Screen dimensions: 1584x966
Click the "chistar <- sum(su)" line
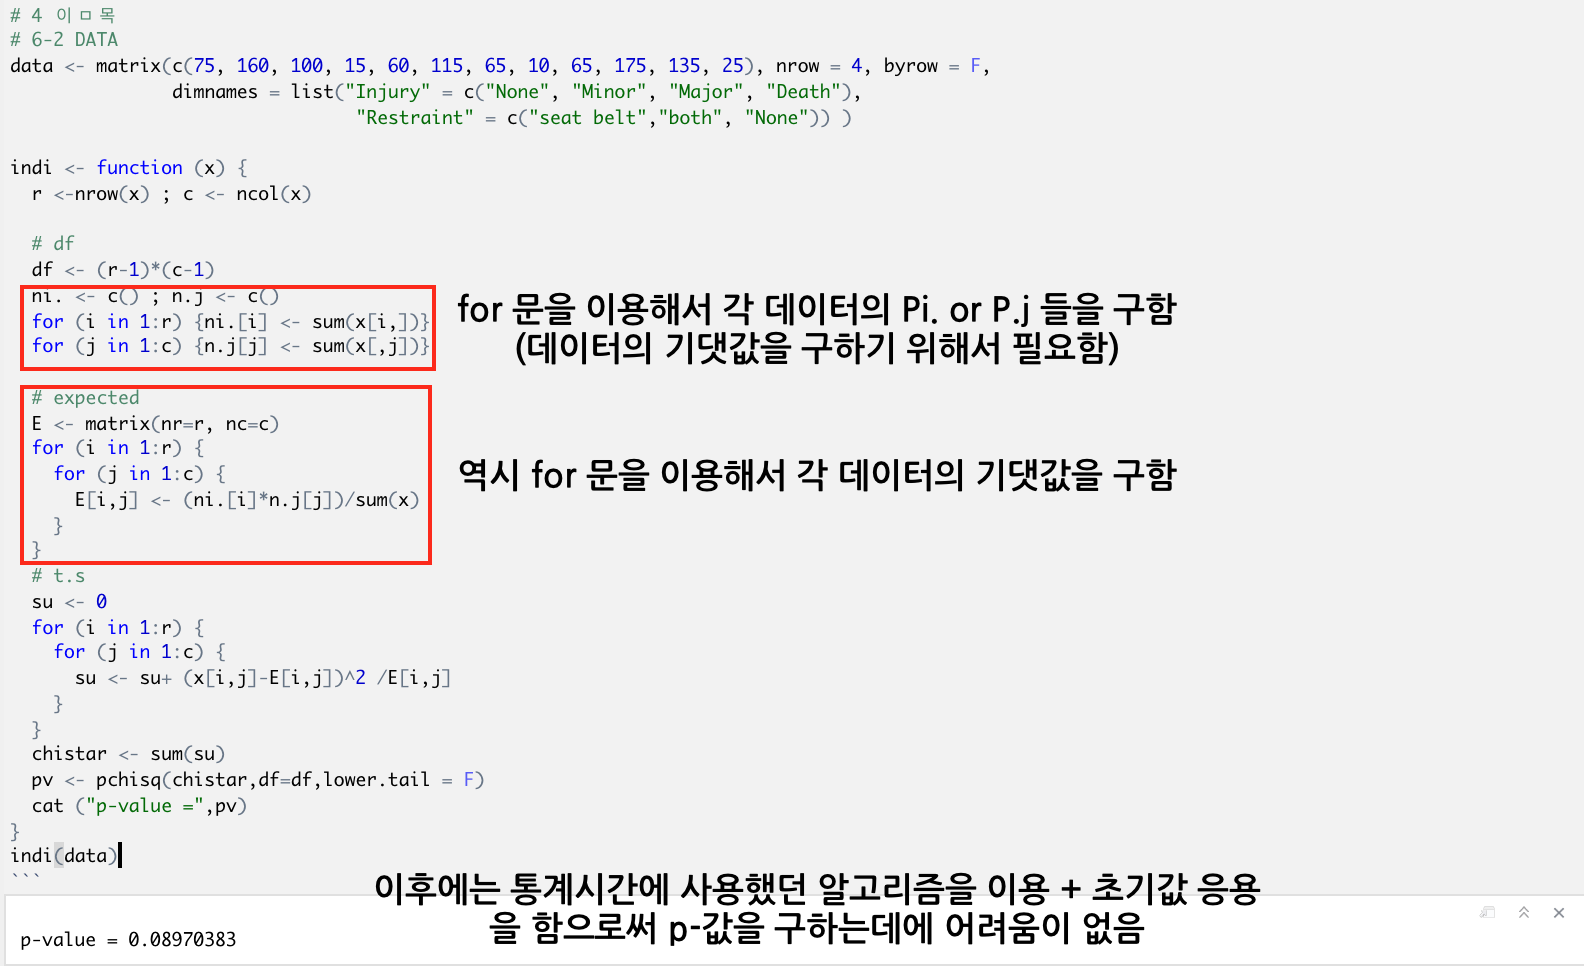(128, 754)
